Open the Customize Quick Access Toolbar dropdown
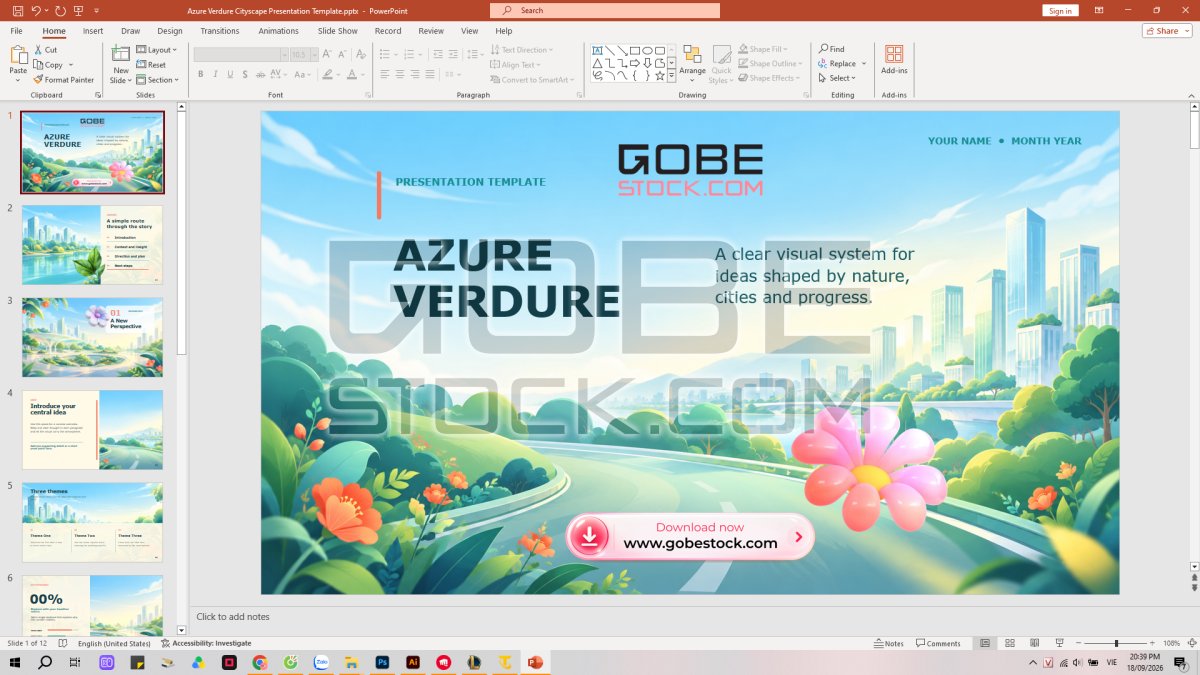The height and width of the screenshot is (675, 1200). (x=97, y=10)
